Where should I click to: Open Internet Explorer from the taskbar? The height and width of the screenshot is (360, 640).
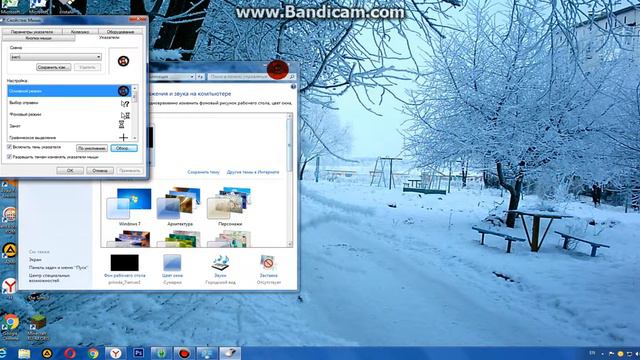(x=3, y=353)
